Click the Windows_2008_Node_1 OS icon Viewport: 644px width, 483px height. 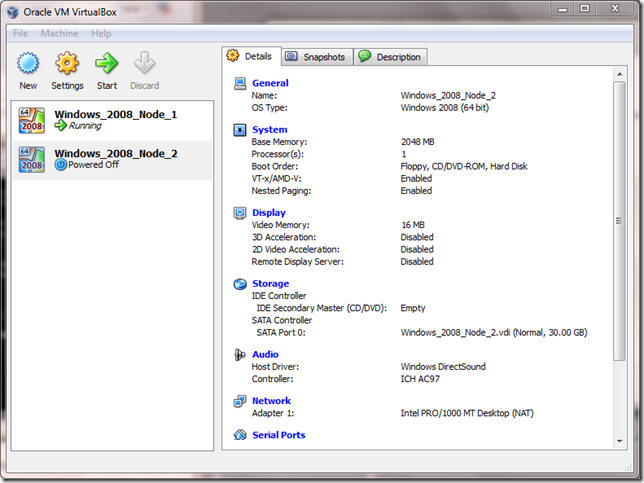click(32, 120)
